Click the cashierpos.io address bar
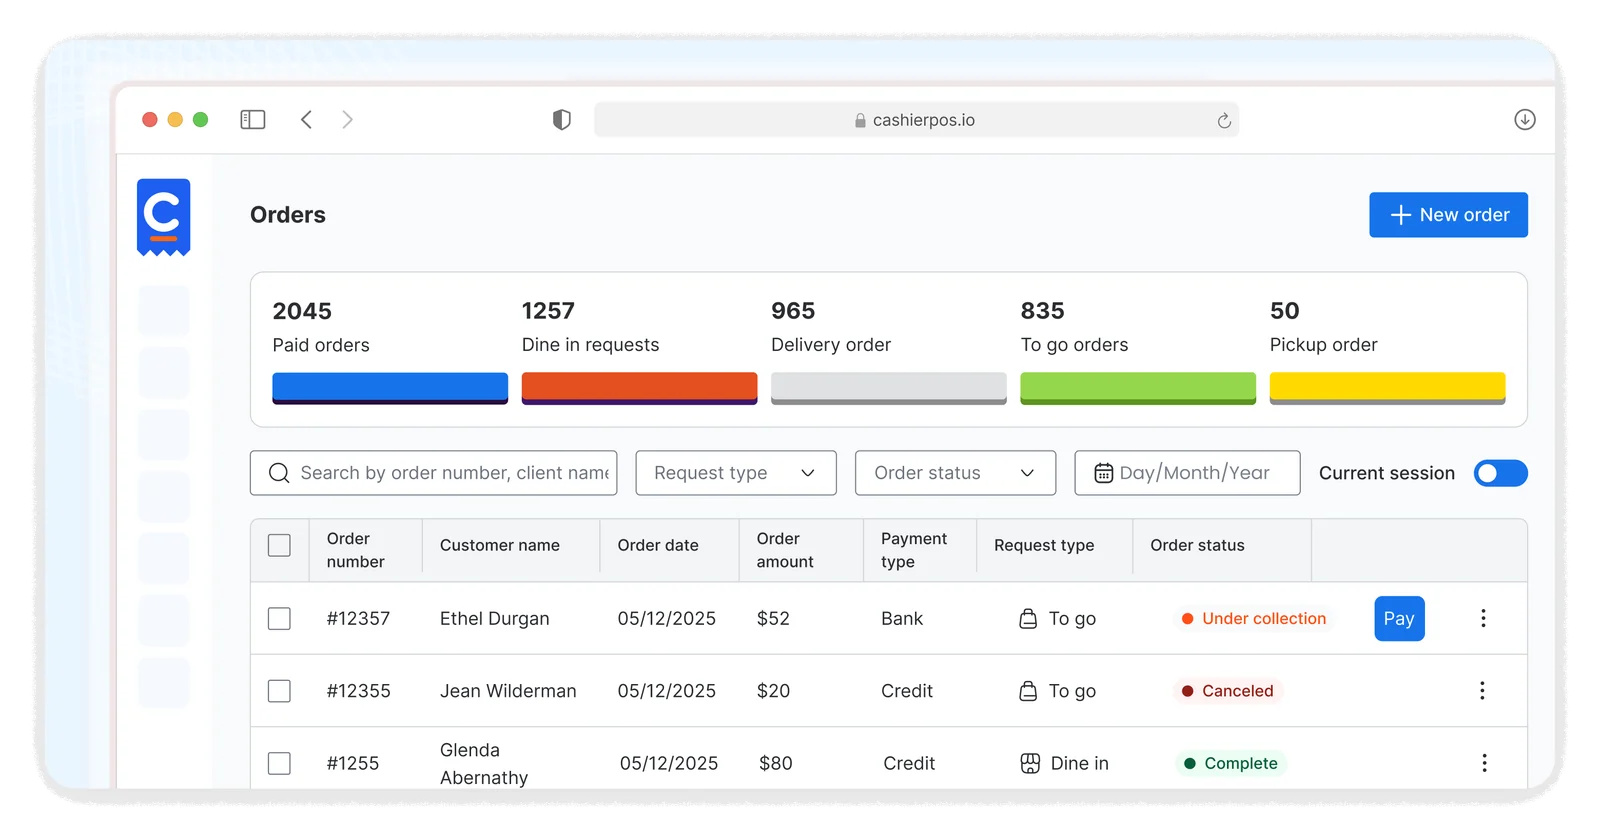This screenshot has width=1600, height=839. click(916, 120)
